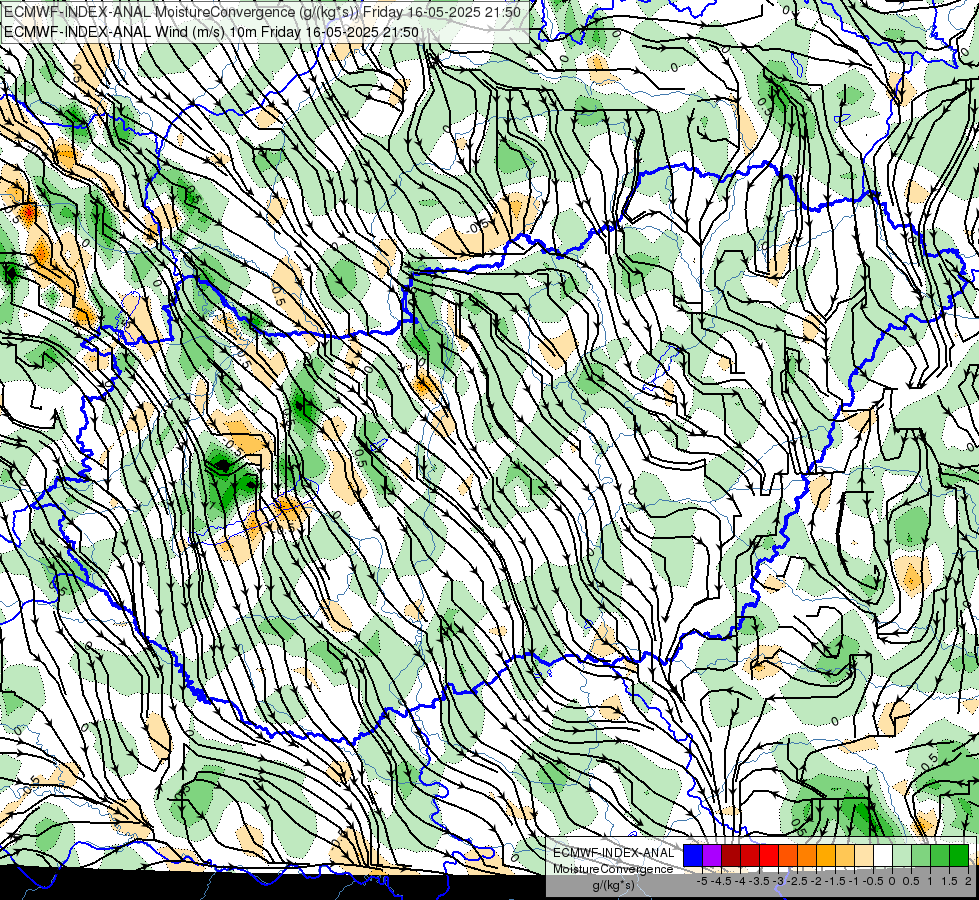Viewport: 979px width, 900px height.
Task: Pick the red-orange swatch between -3 and -2.5
Action: point(788,855)
